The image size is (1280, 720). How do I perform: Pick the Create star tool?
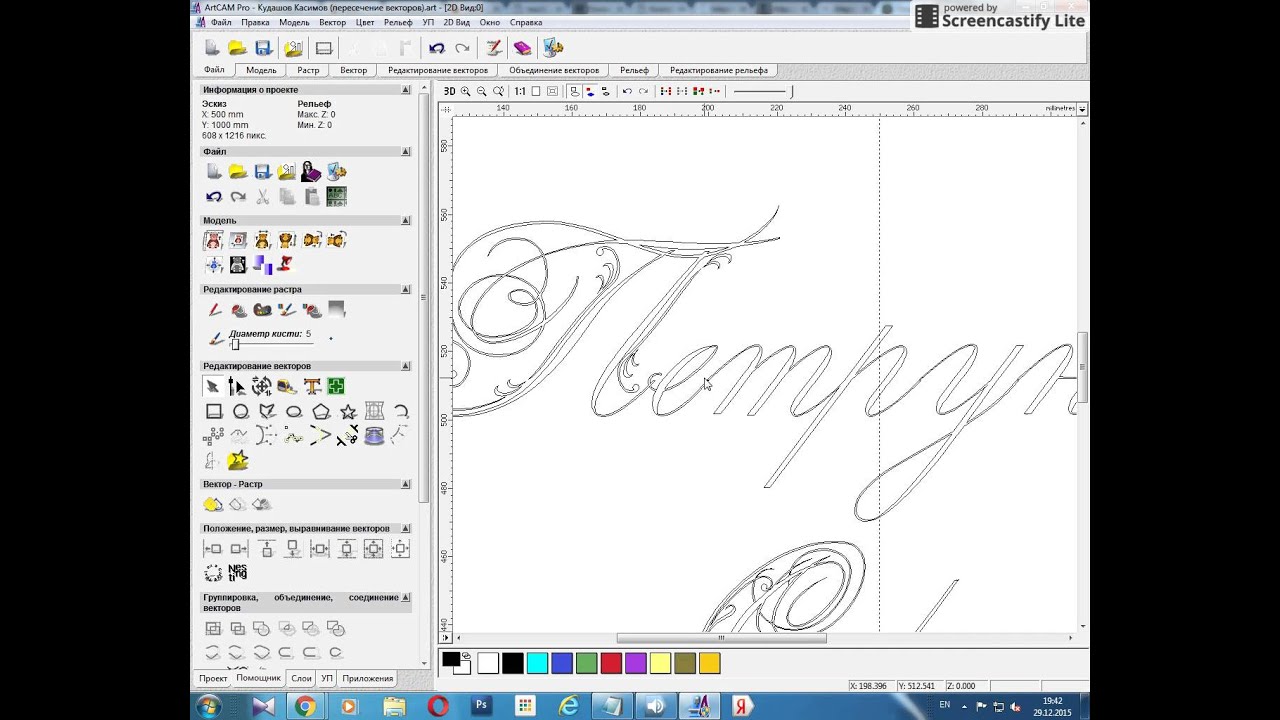coord(348,411)
